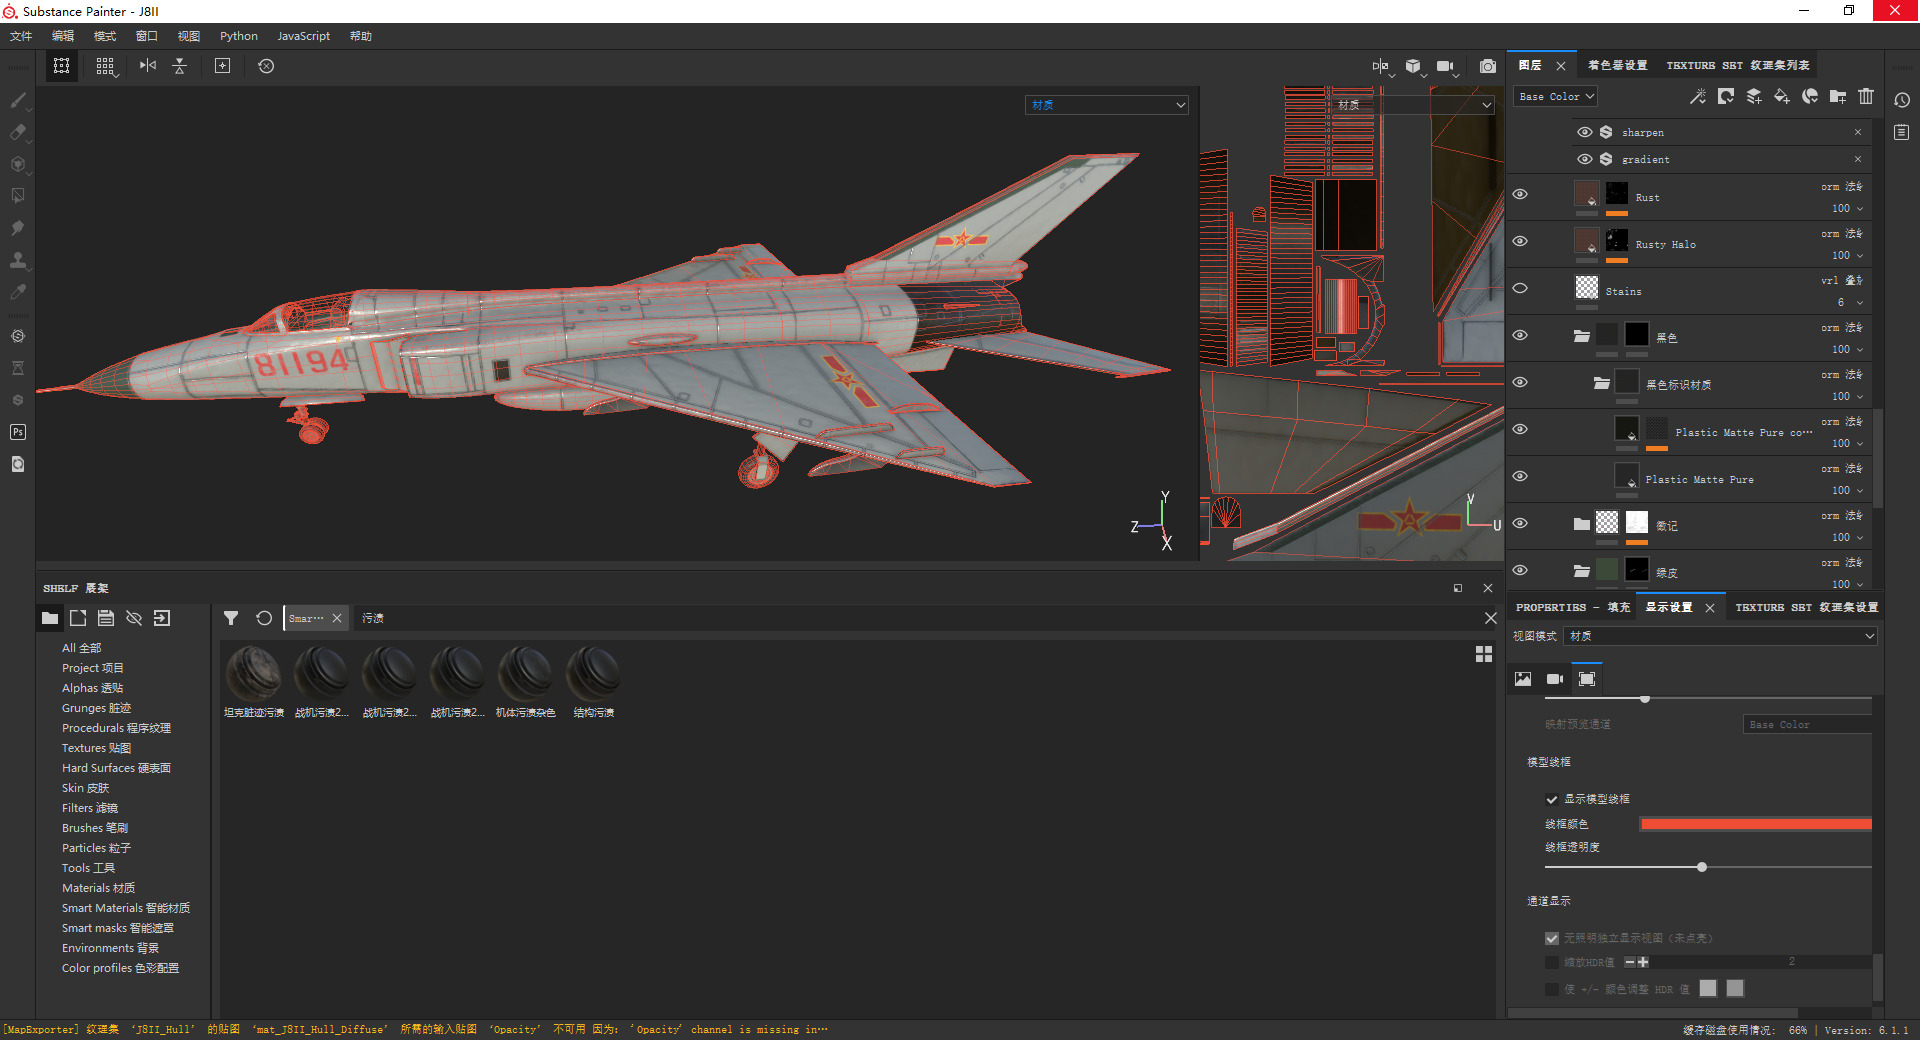Switch to PROPERTIES - 填充 tab
Screen dimensions: 1920x1040
[1573, 607]
